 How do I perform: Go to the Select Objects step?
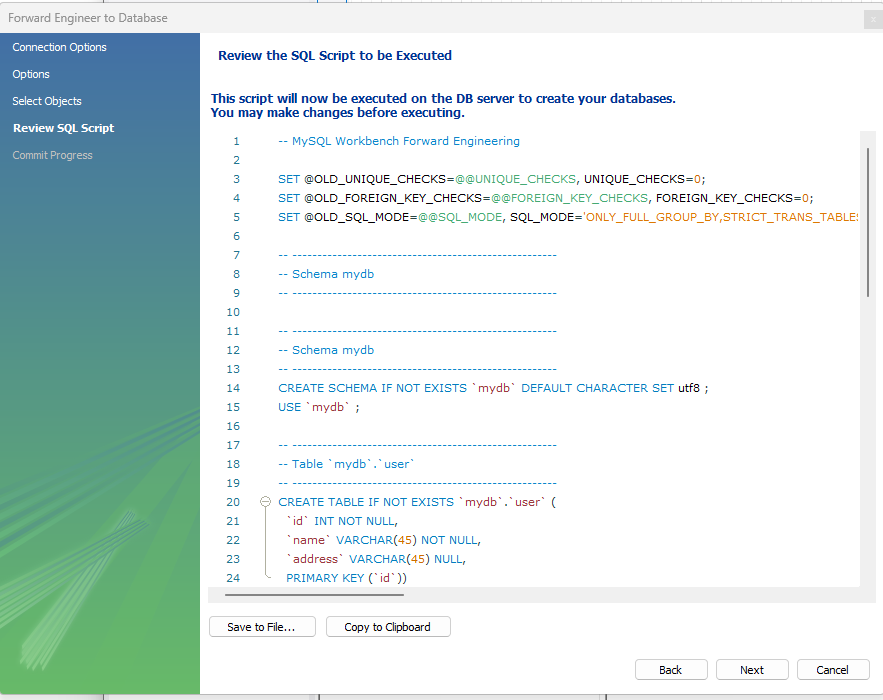[47, 101]
